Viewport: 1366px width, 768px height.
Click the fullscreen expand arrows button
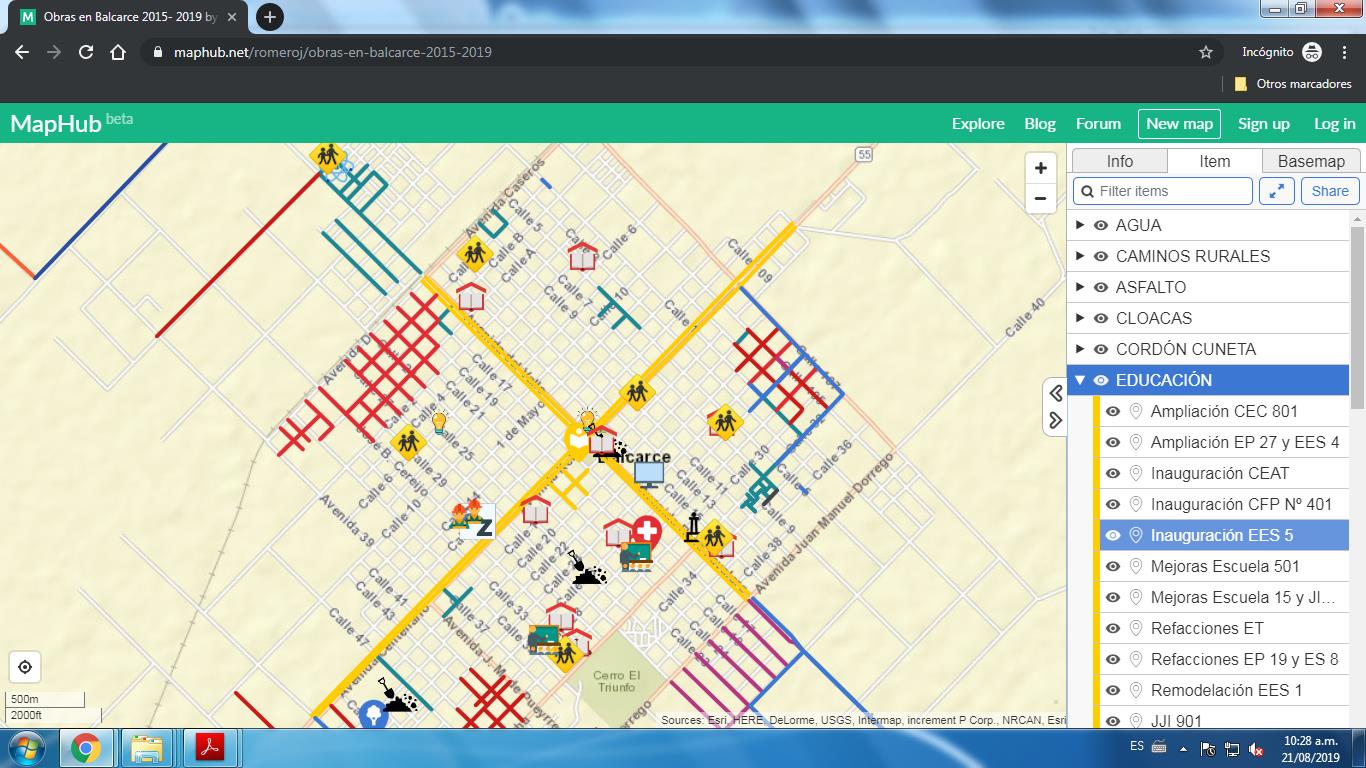pos(1277,191)
